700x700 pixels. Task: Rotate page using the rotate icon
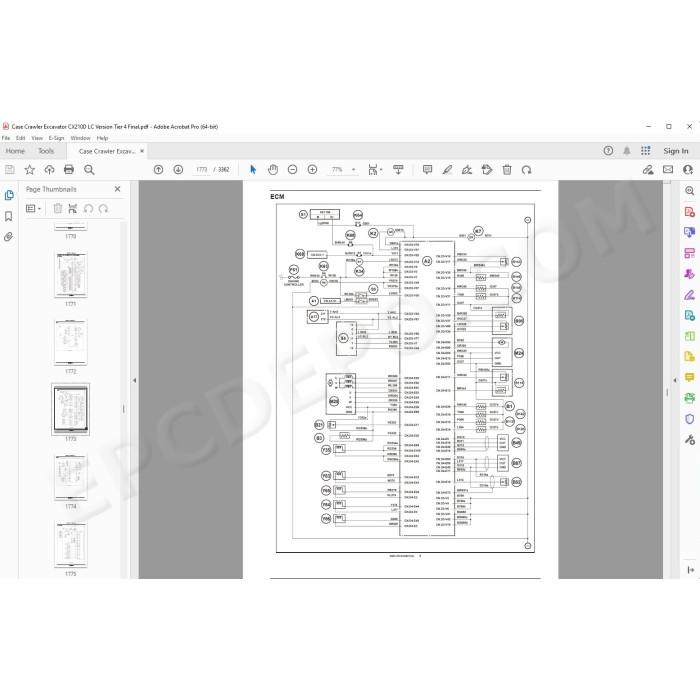[x=526, y=170]
